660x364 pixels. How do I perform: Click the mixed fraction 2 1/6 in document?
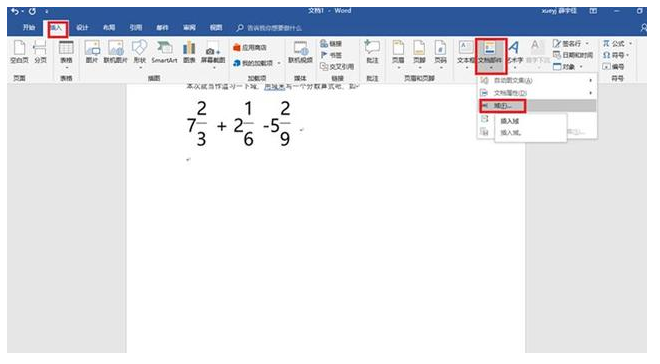[x=244, y=124]
